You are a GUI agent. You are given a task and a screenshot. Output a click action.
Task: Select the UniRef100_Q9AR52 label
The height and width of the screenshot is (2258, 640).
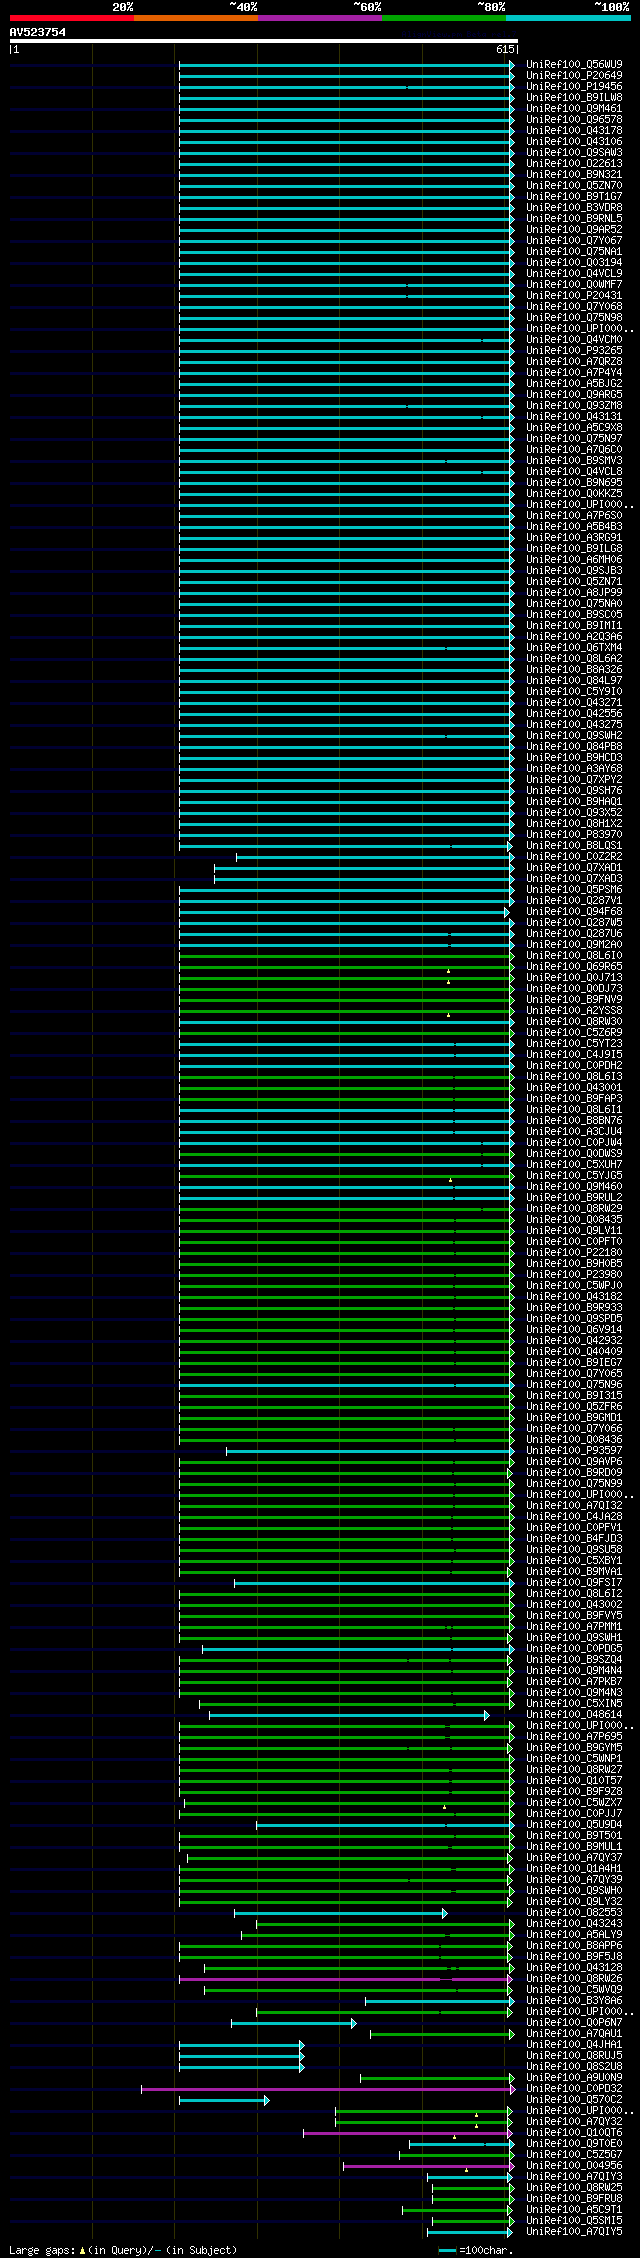click(x=574, y=229)
